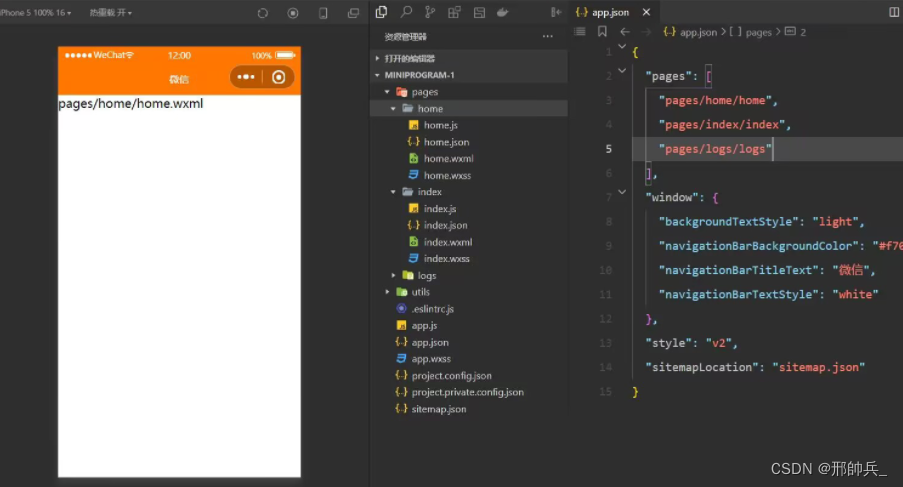Close the app.json editor tab
903x487 pixels.
tap(646, 12)
